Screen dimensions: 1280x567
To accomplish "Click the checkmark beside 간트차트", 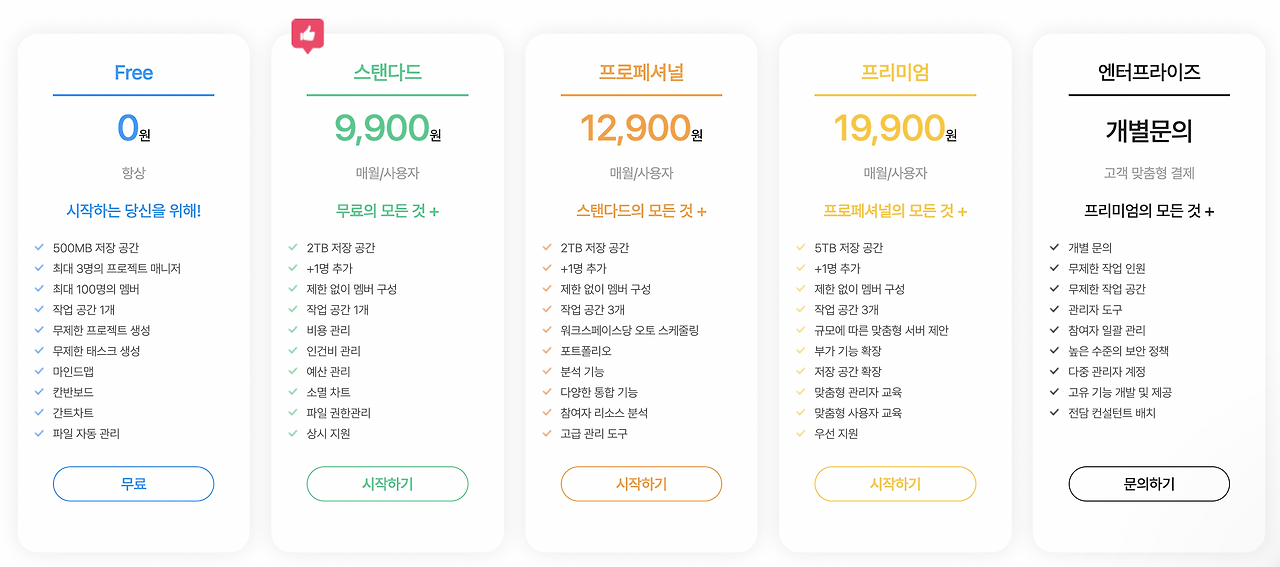I will (39, 413).
